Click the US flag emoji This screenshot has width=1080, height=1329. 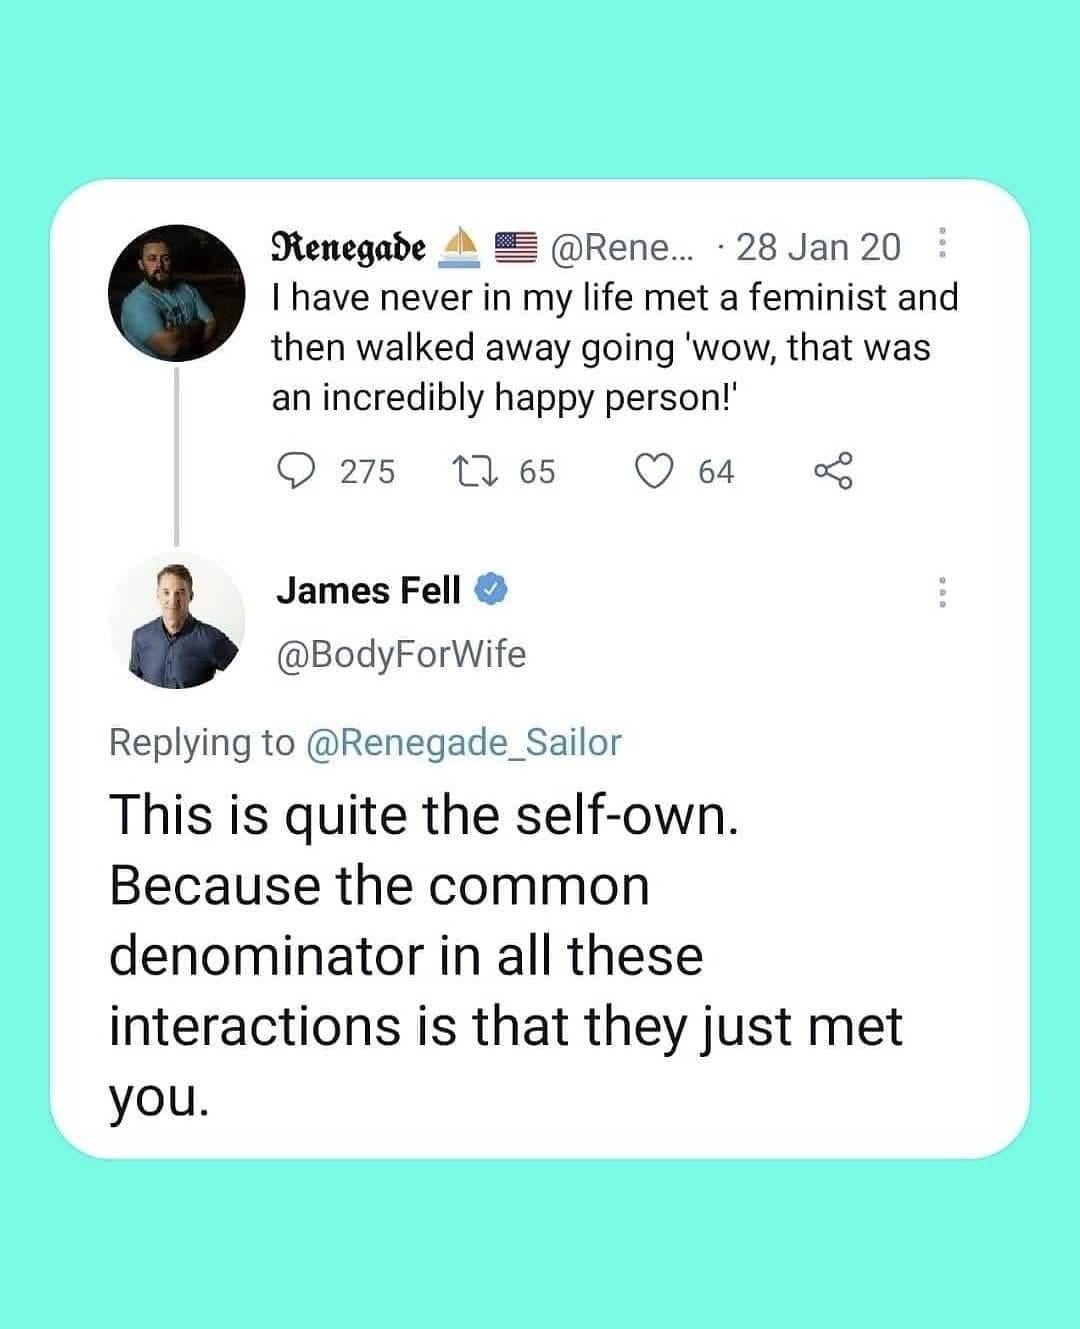(x=517, y=247)
